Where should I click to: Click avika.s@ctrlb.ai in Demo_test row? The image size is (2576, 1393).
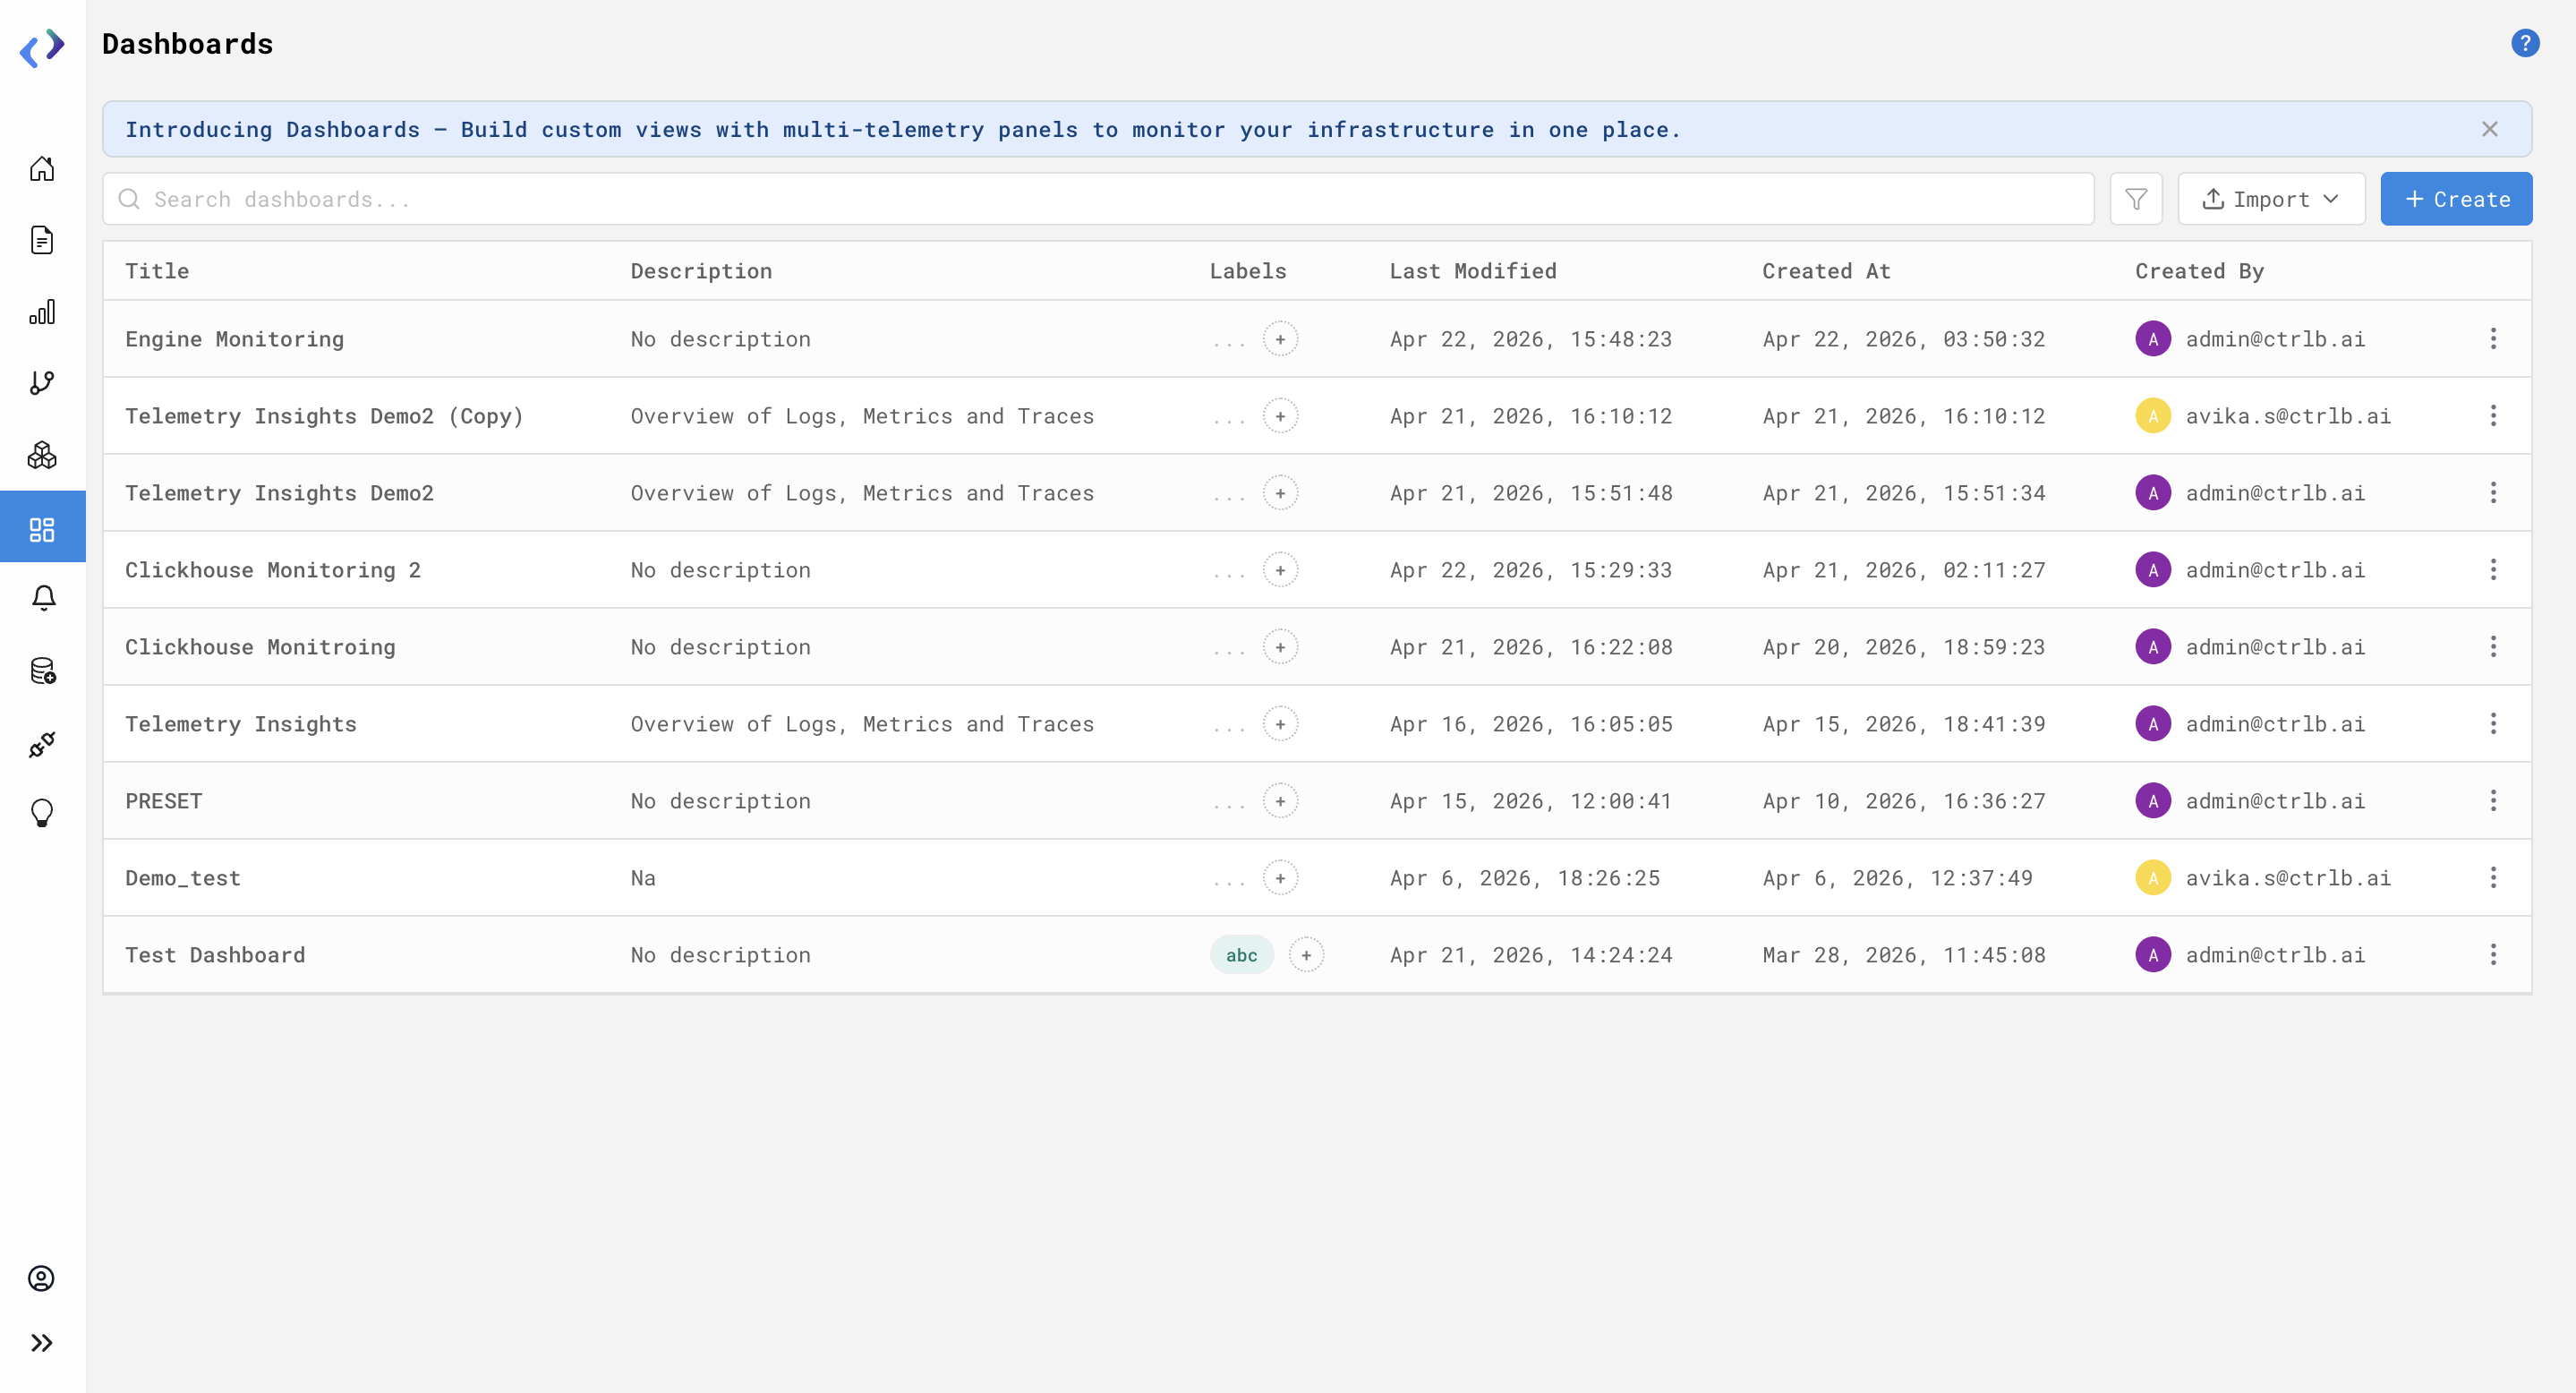[2287, 878]
